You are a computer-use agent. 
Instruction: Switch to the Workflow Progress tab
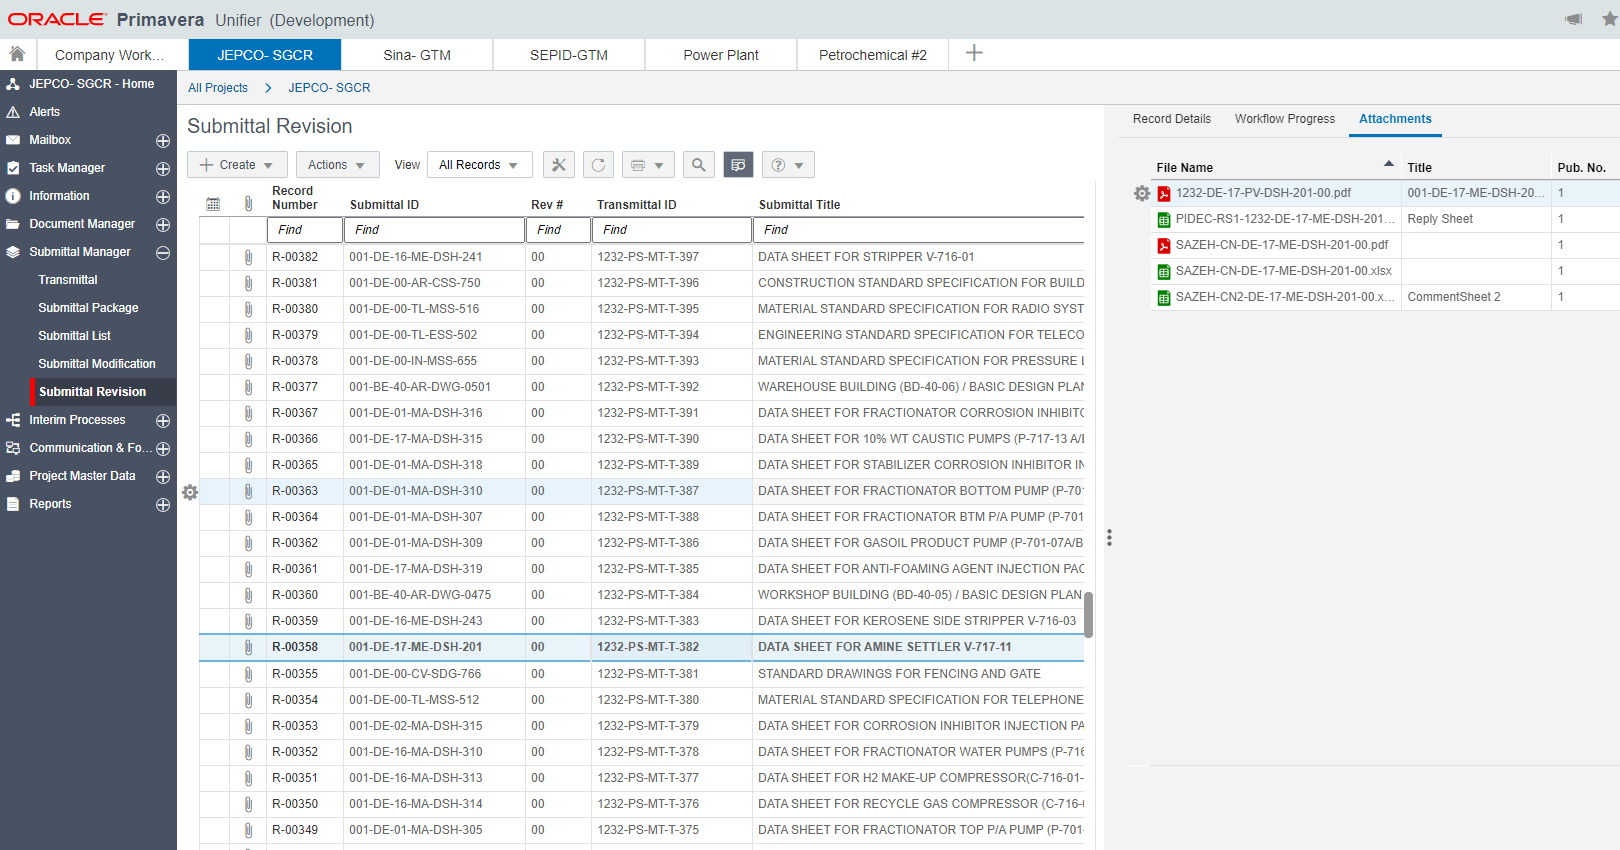click(x=1284, y=119)
